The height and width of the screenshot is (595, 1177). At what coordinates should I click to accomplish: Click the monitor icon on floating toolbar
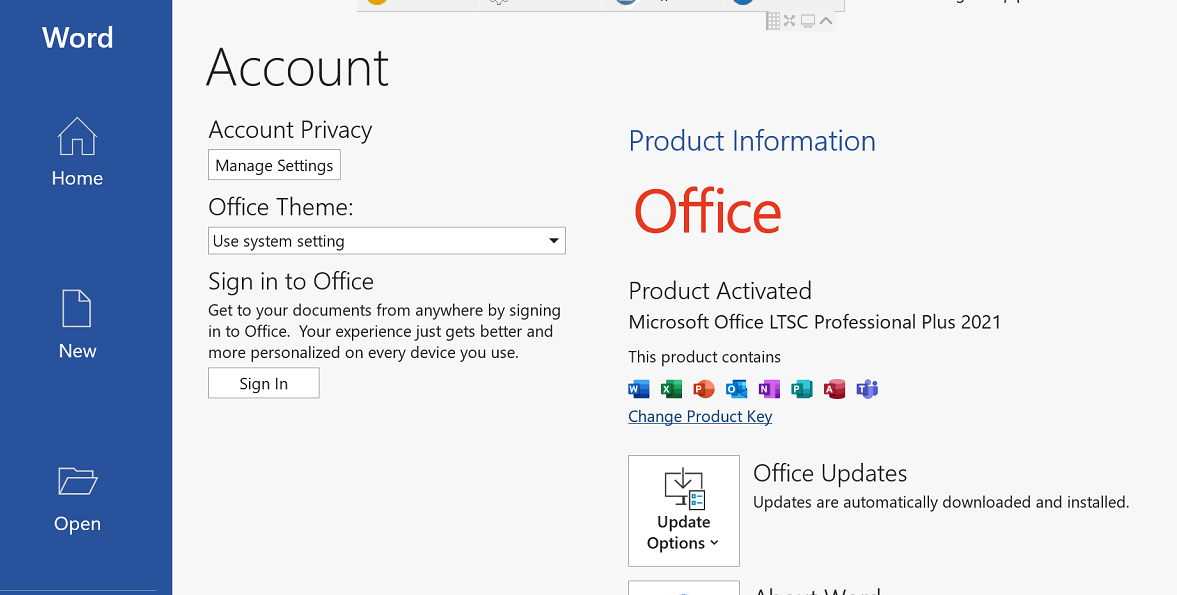(x=808, y=21)
